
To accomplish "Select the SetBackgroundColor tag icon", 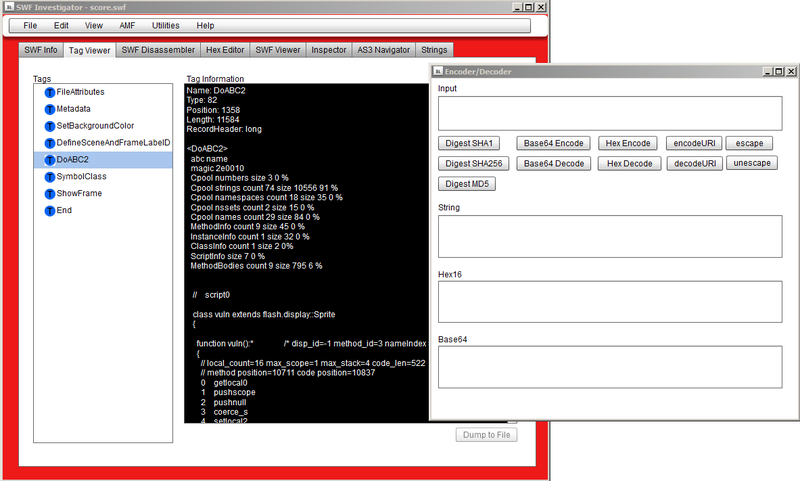I will click(x=49, y=126).
